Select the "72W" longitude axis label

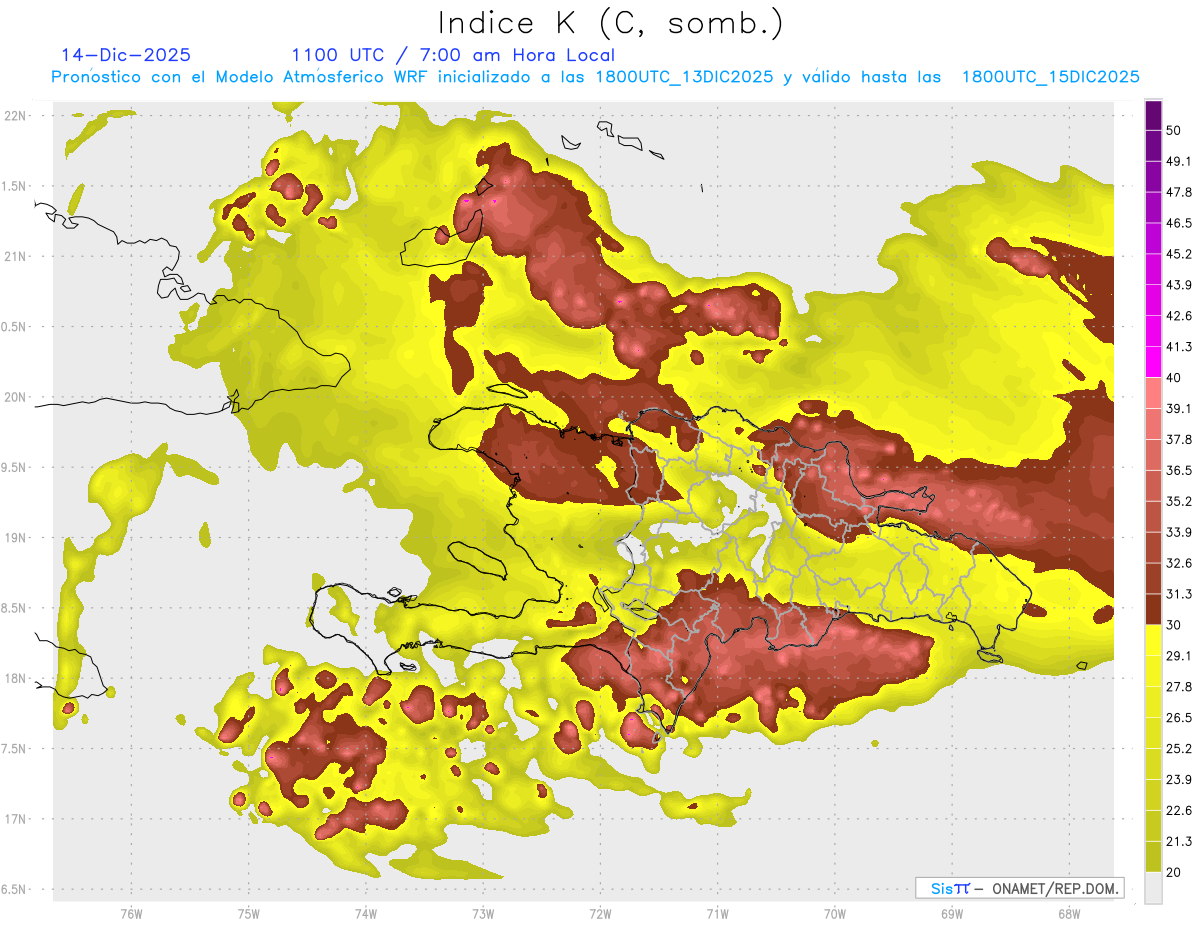[x=600, y=914]
